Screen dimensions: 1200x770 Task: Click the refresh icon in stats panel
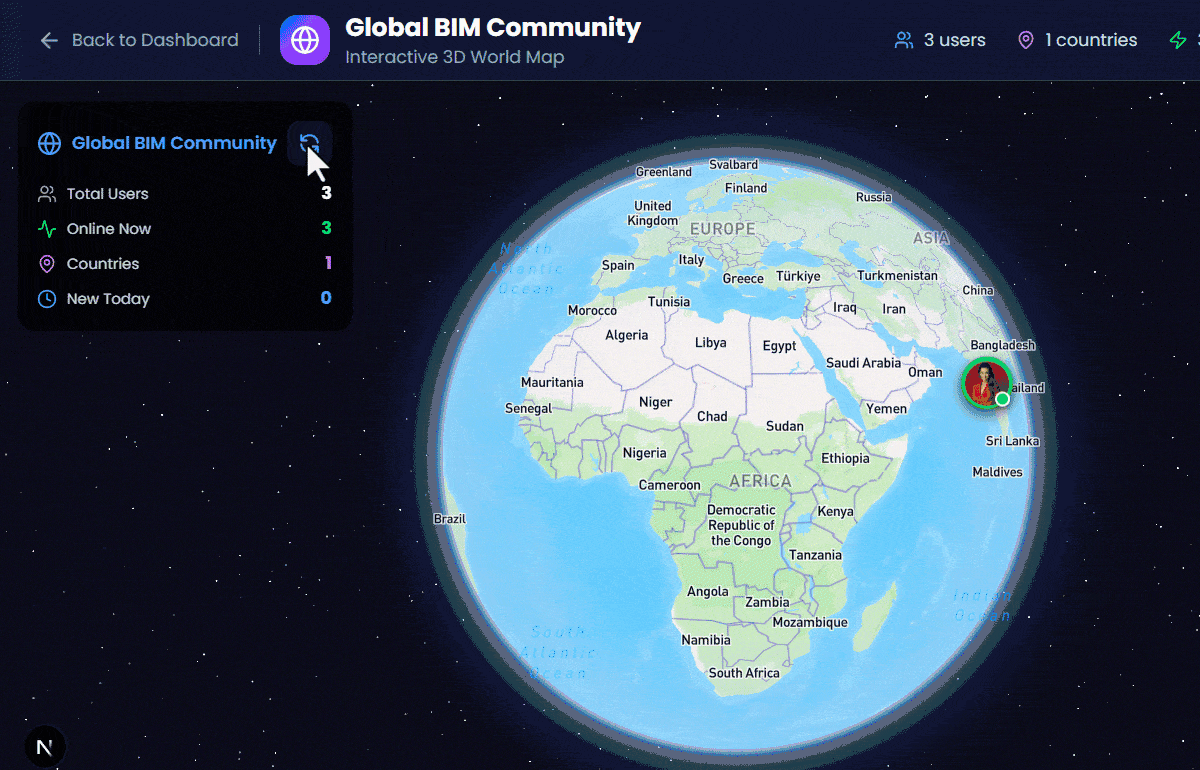[309, 144]
